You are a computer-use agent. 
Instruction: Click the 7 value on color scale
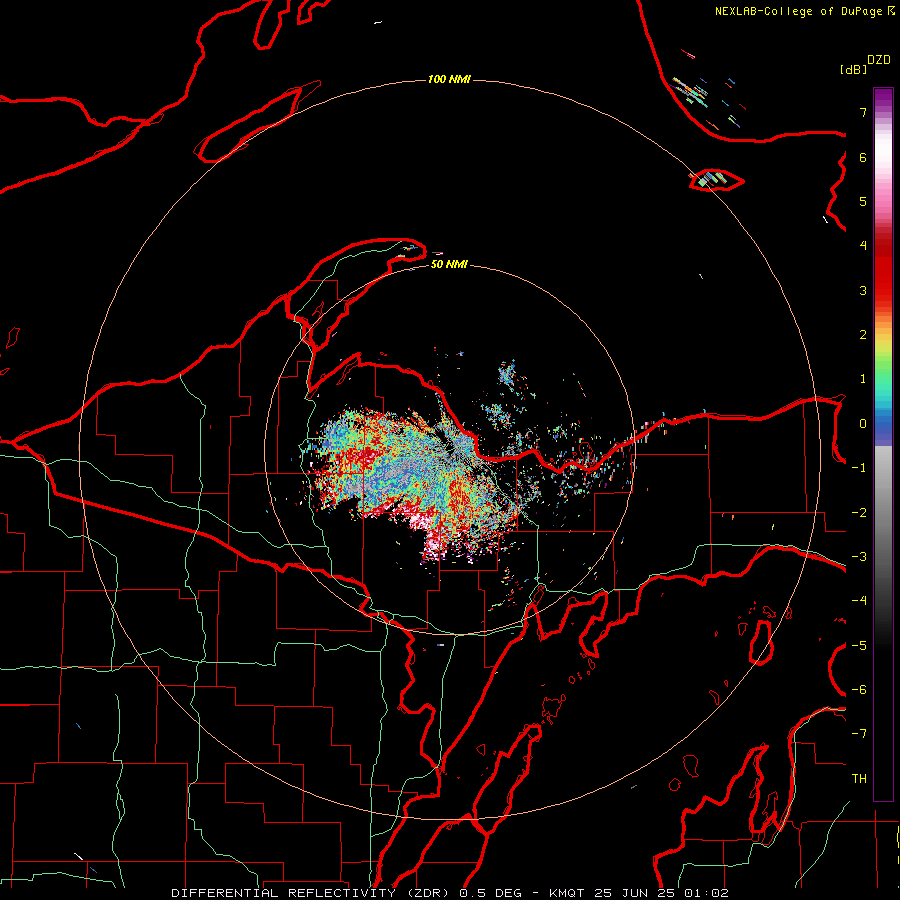[x=863, y=112]
